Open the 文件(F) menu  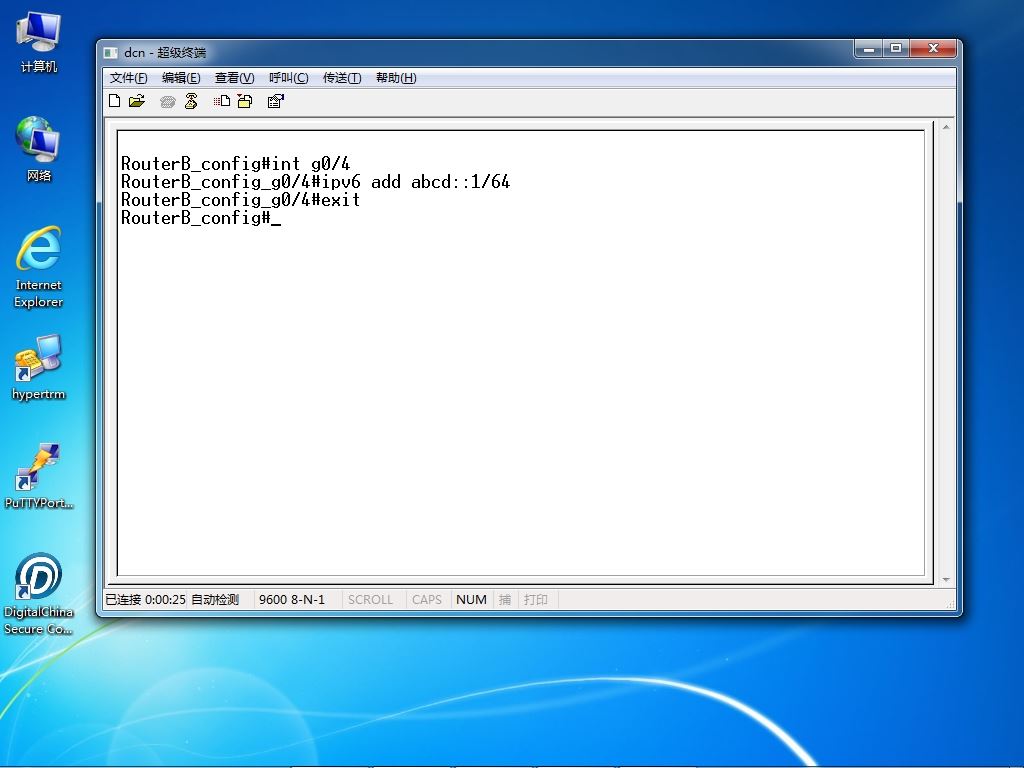[129, 78]
